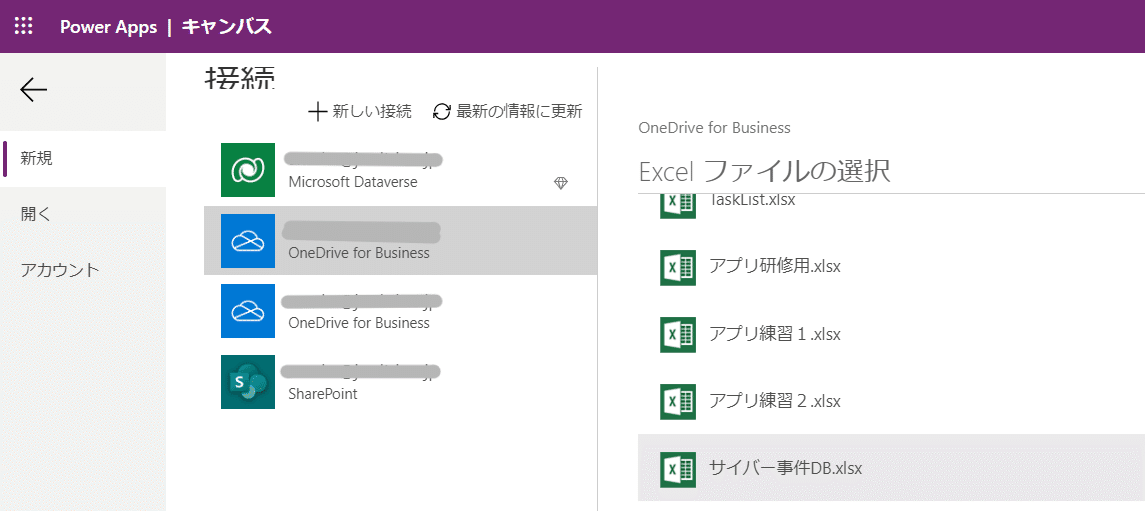Select the highlighted OneDrive for Business label
Image resolution: width=1145 pixels, height=511 pixels.
coord(359,253)
